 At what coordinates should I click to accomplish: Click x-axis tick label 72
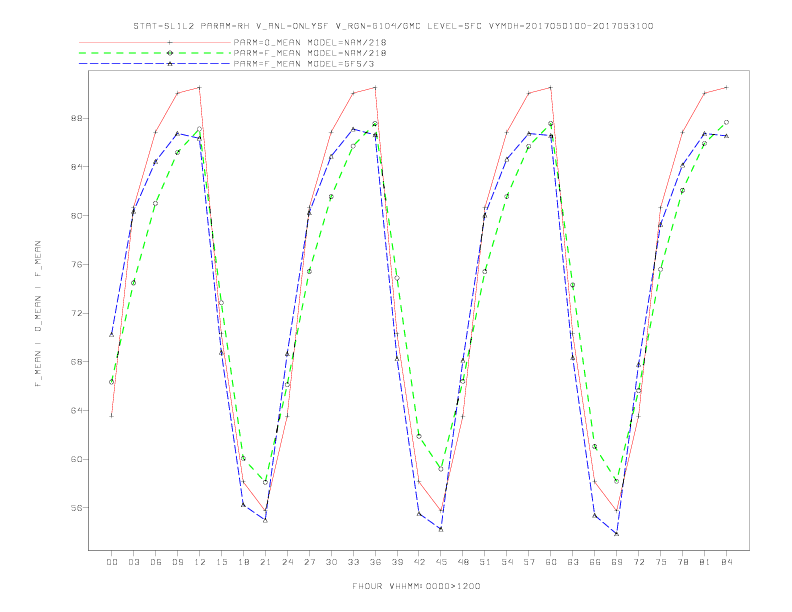tap(639, 562)
